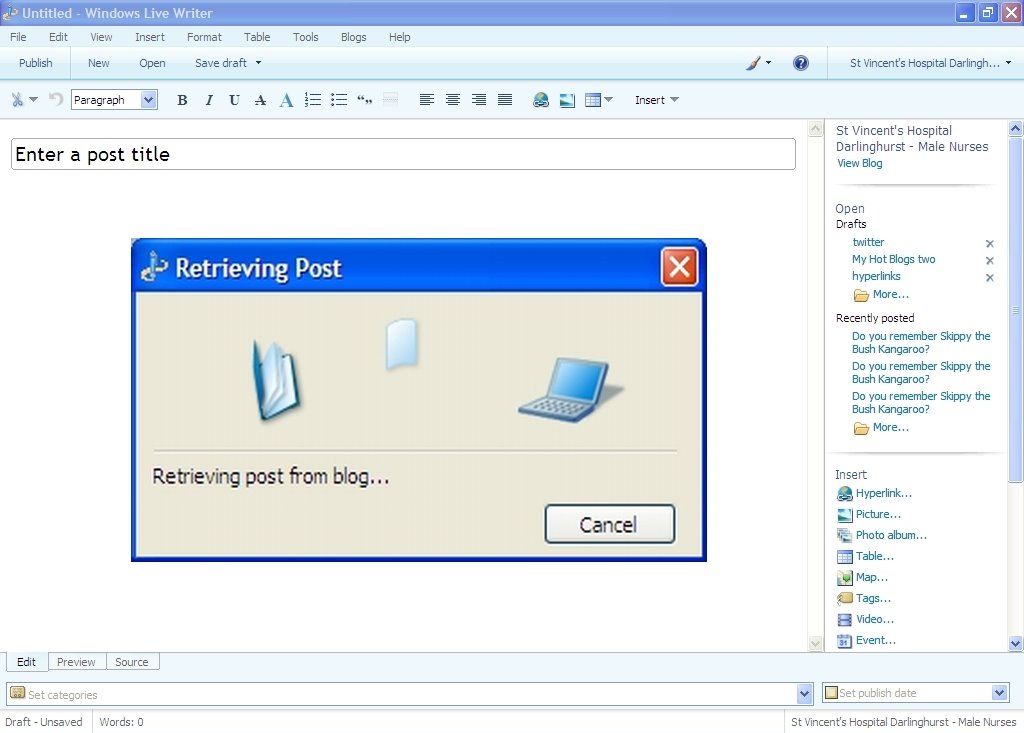This screenshot has width=1024, height=733.
Task: Apply bulleted list formatting
Action: pyautogui.click(x=339, y=100)
